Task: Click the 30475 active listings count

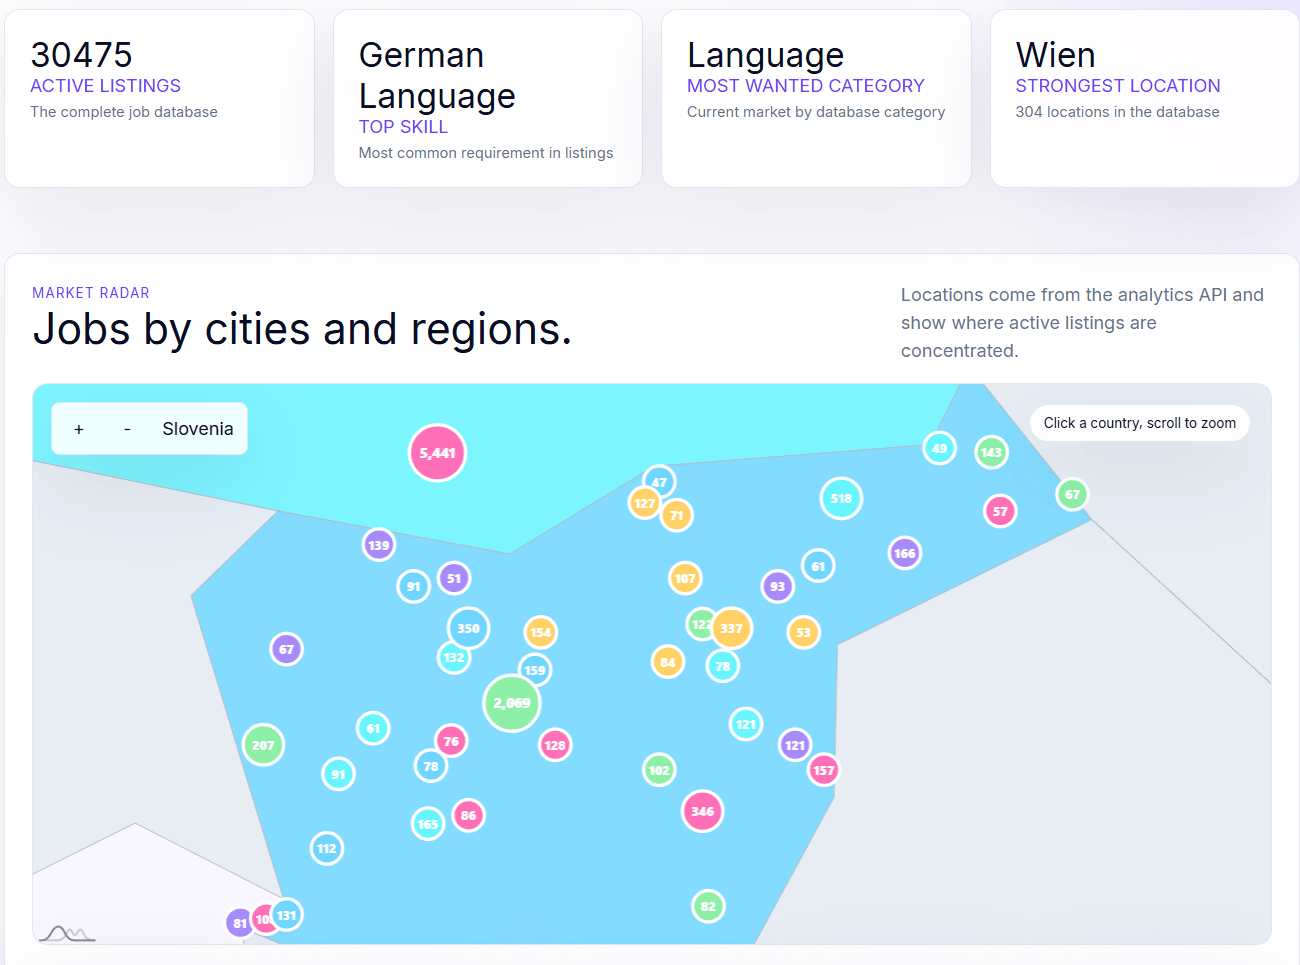Action: (x=81, y=55)
